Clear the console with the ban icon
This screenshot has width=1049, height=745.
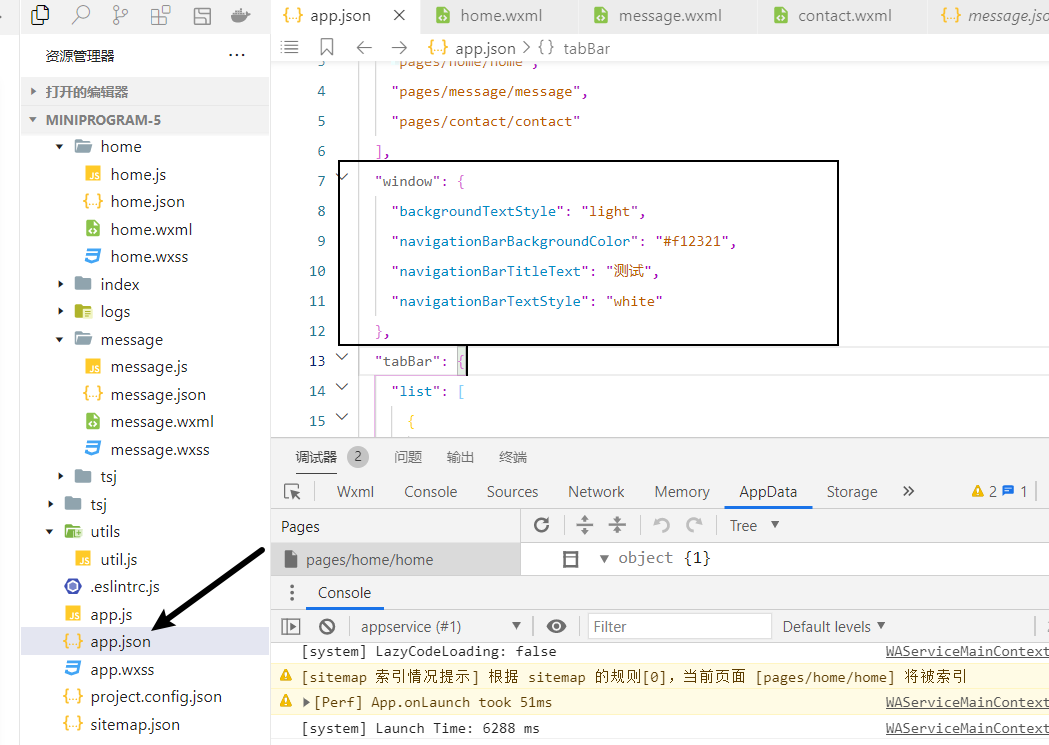pyautogui.click(x=327, y=627)
